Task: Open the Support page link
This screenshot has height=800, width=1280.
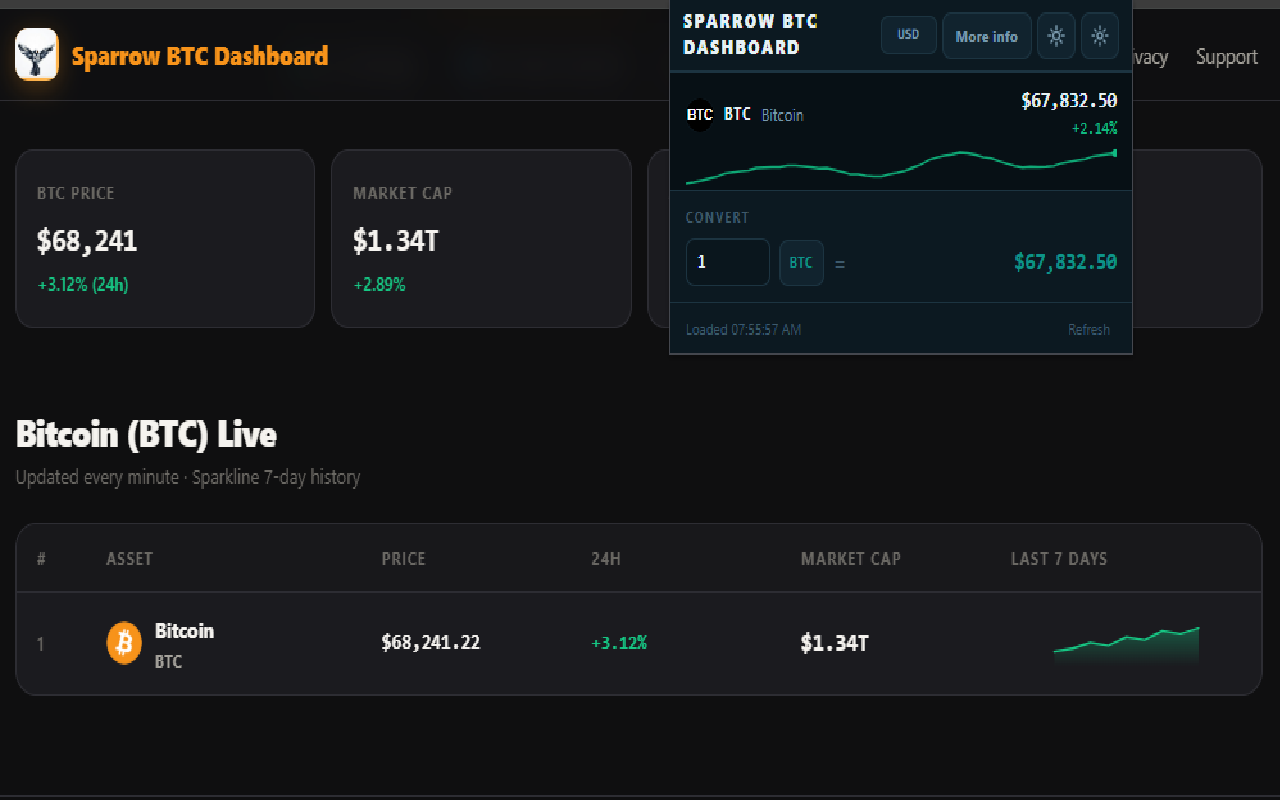Action: pyautogui.click(x=1226, y=57)
